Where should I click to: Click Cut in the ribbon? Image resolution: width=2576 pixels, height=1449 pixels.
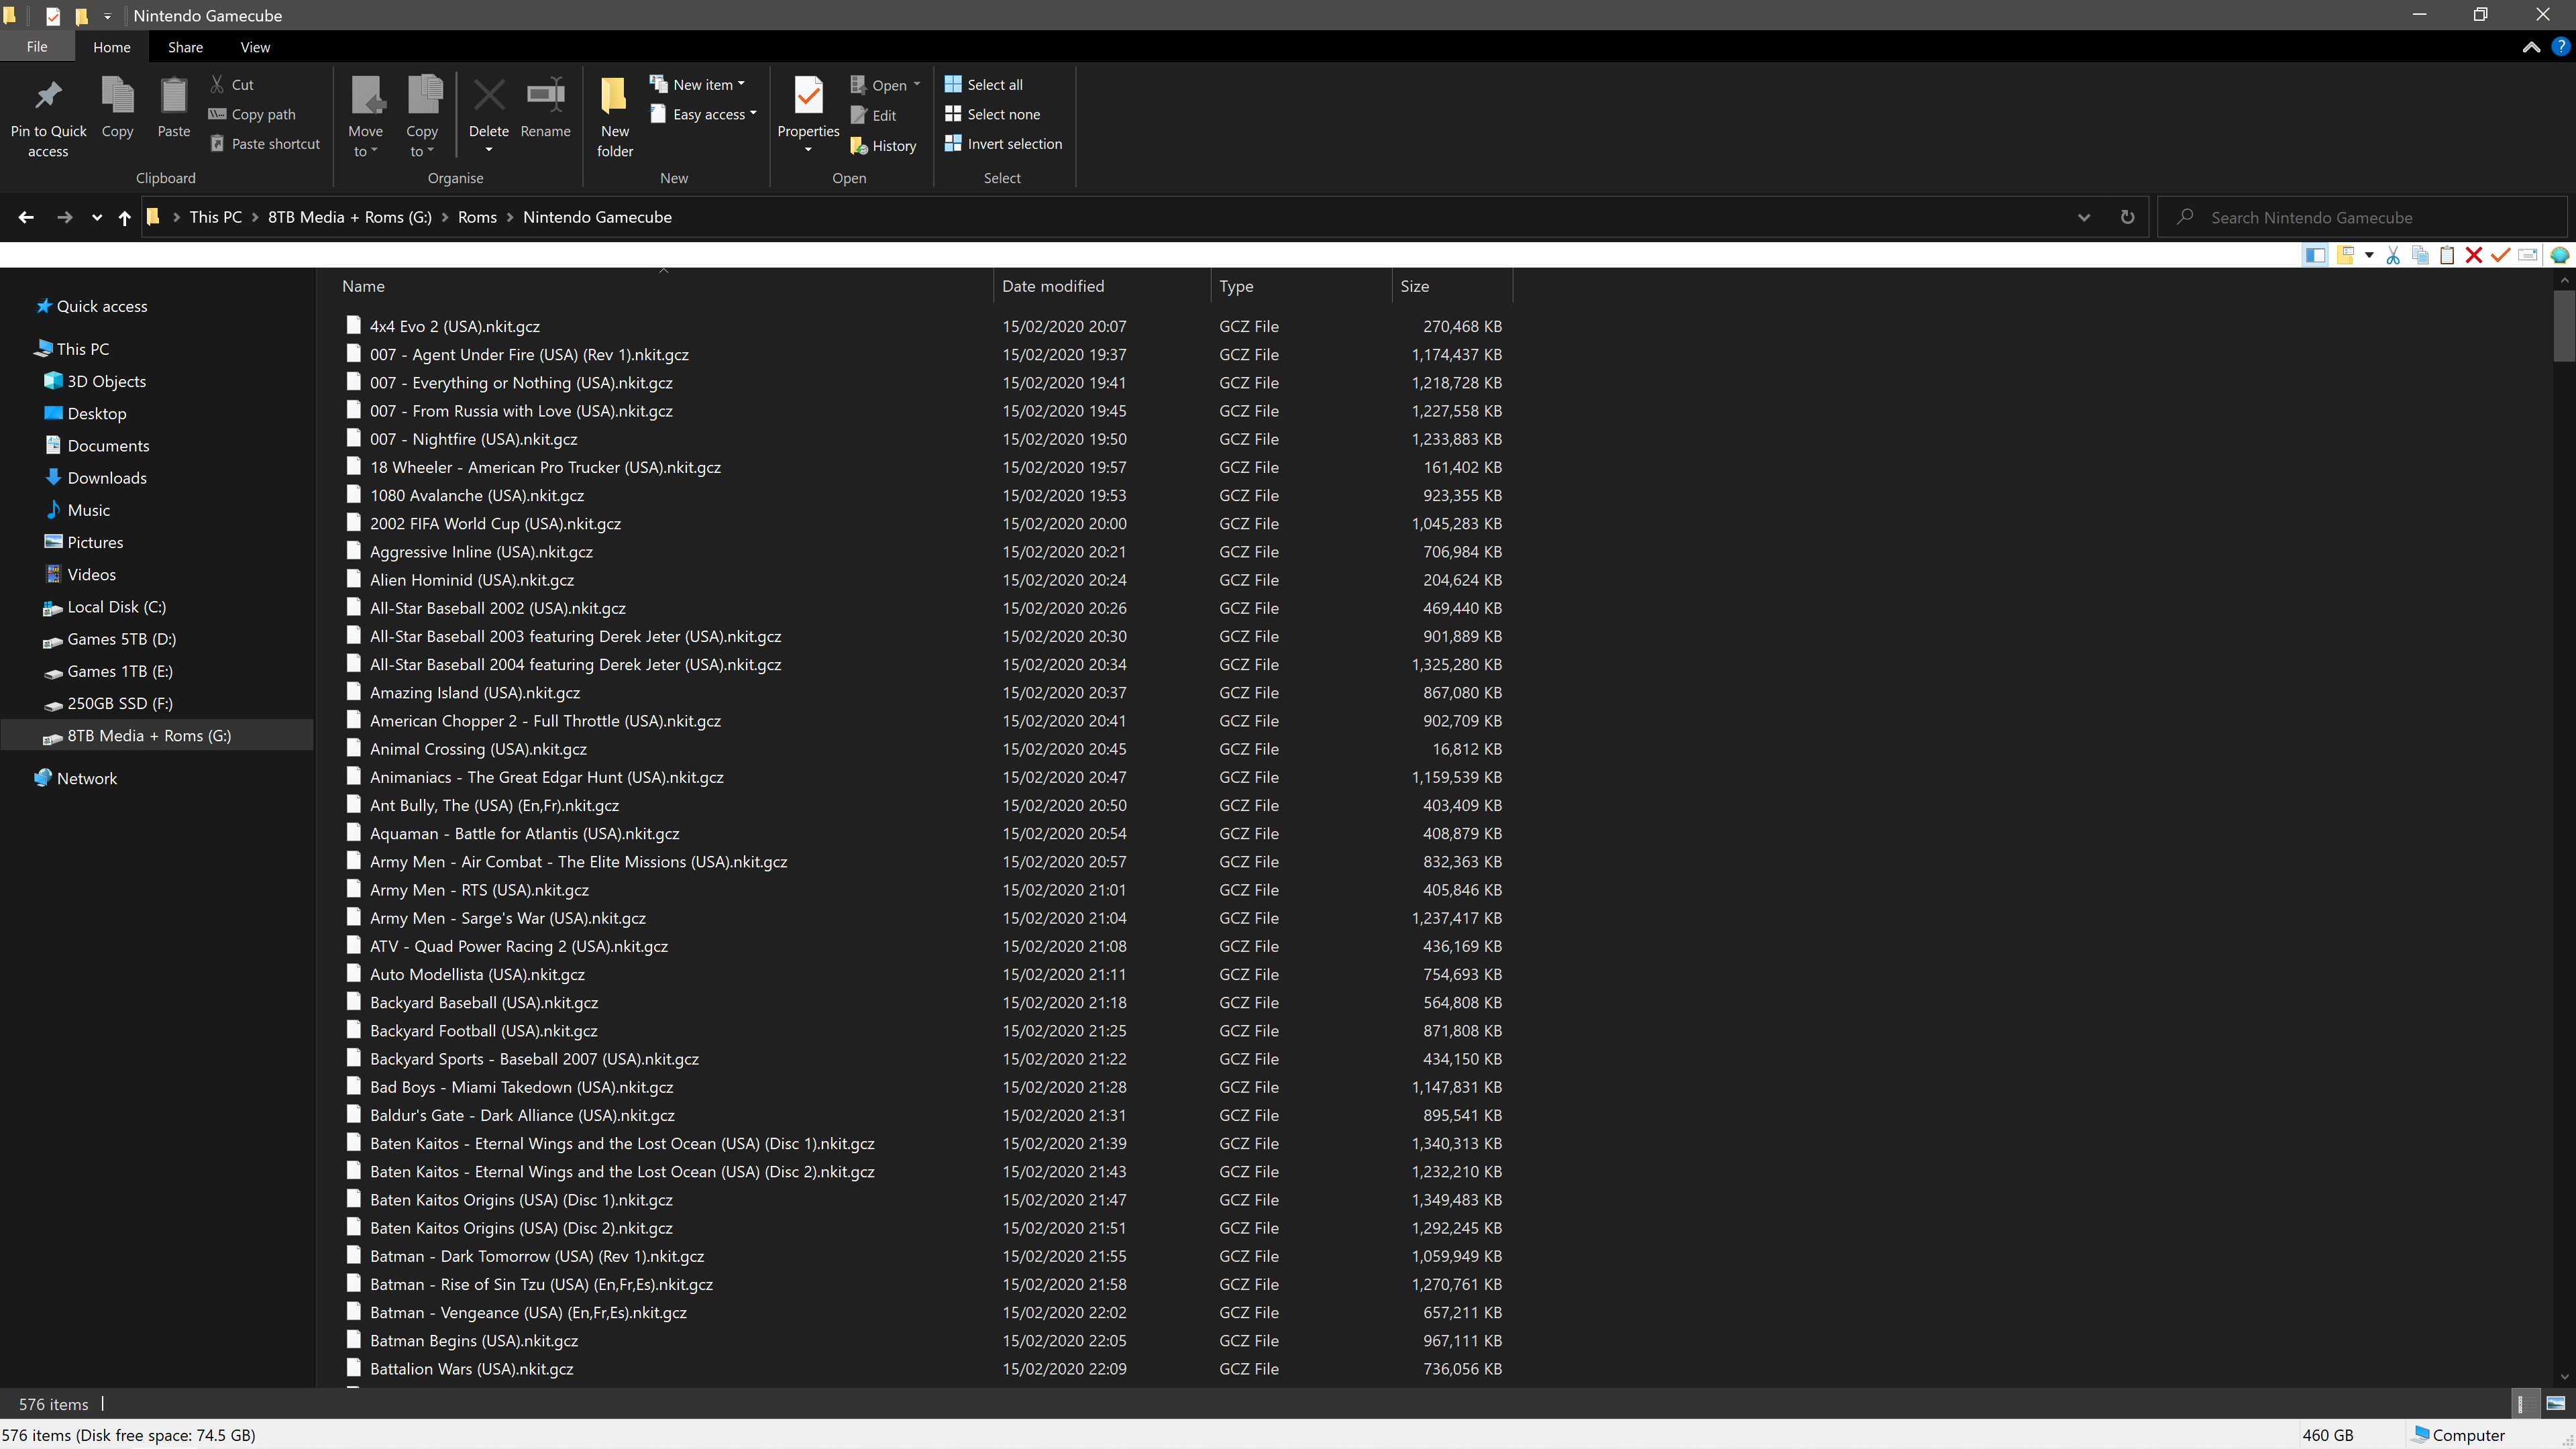coord(232,85)
